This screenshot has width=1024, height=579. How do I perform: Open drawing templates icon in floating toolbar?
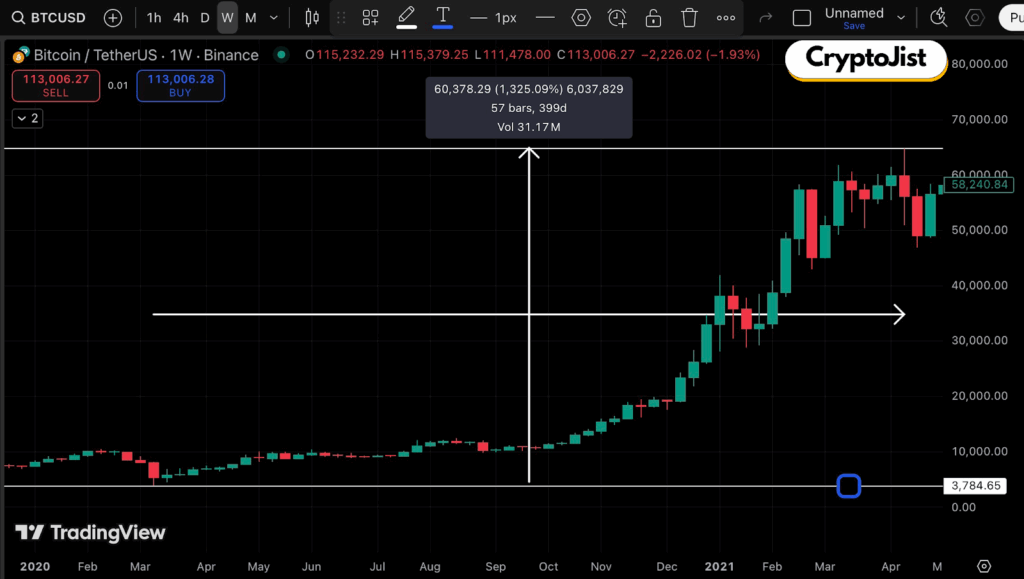click(x=371, y=17)
